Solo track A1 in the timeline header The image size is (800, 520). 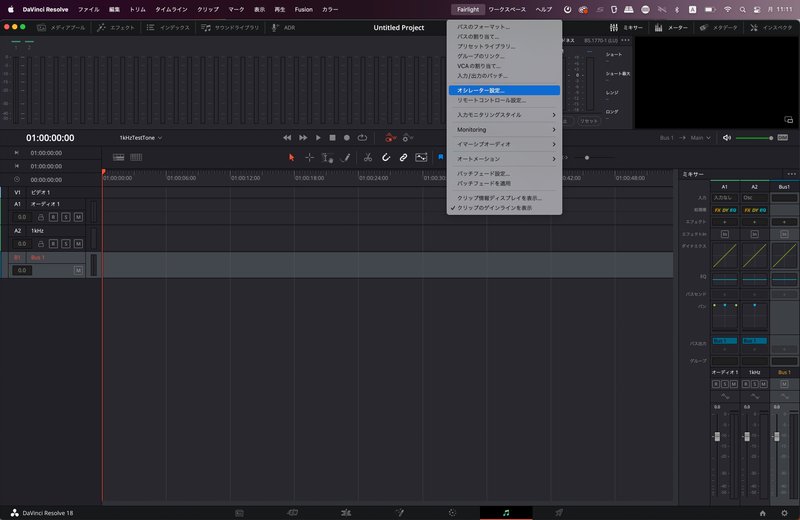tap(66, 217)
